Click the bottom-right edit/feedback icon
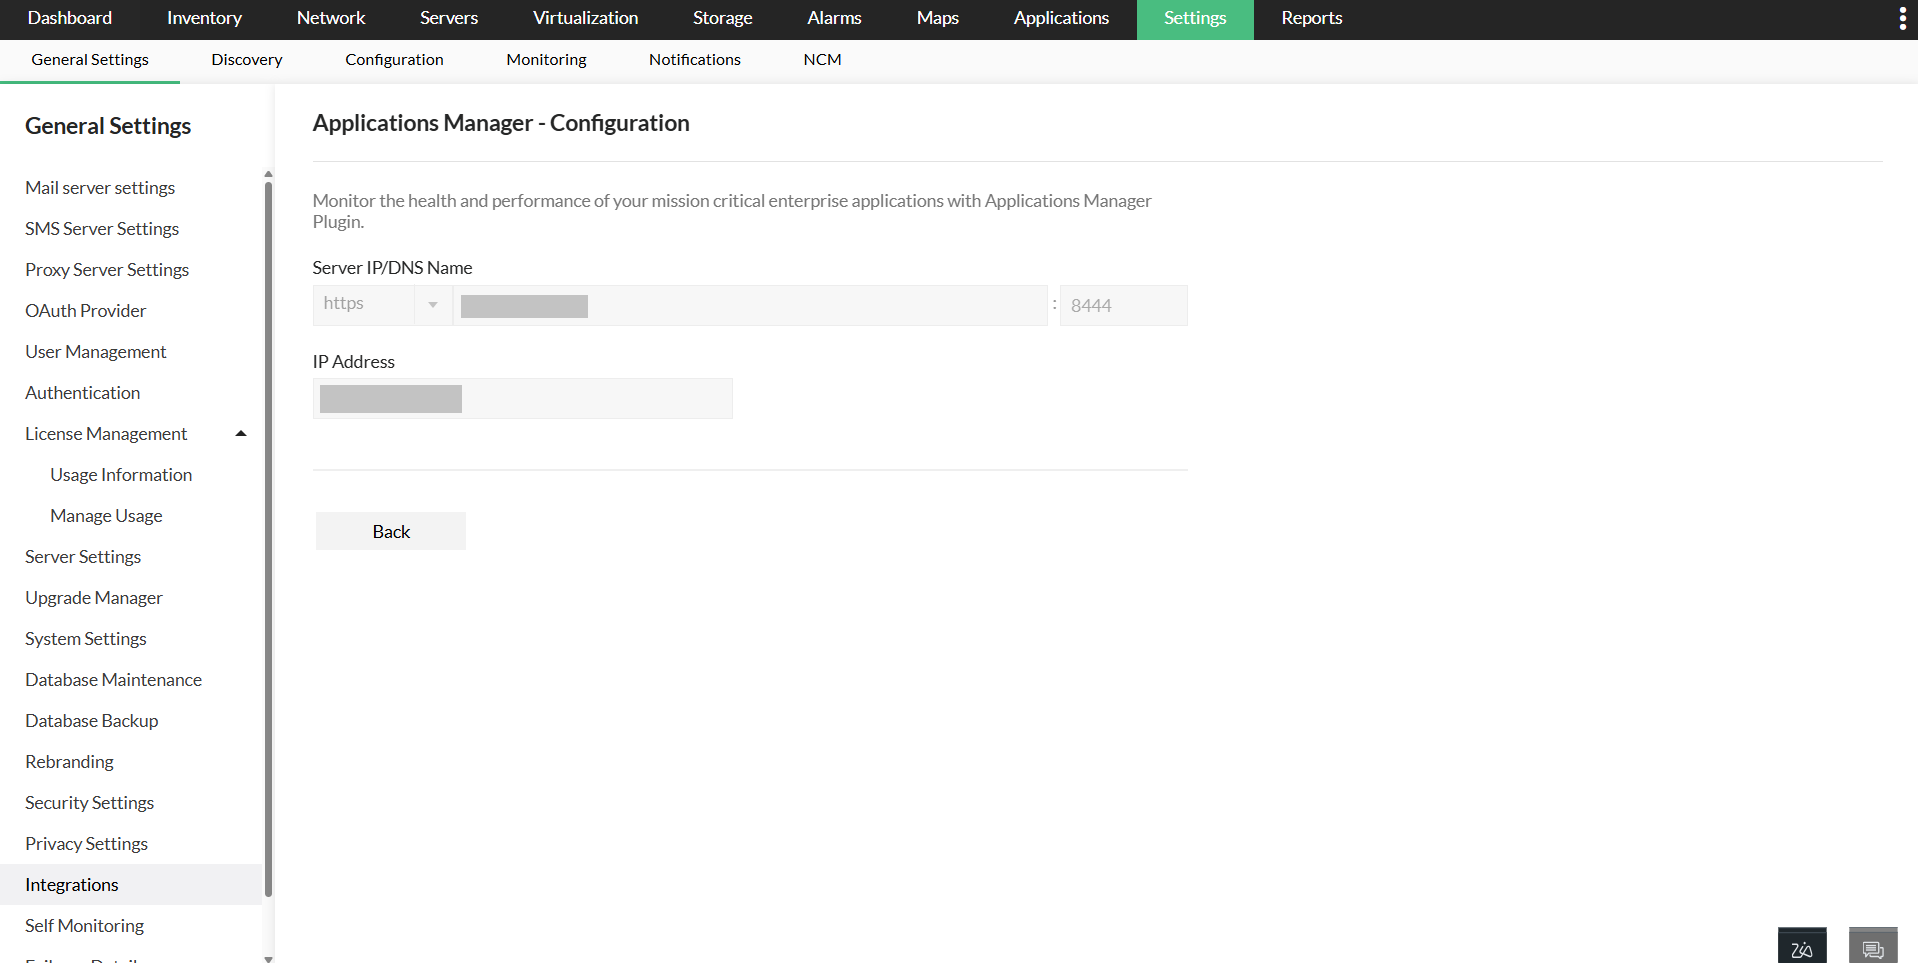This screenshot has width=1918, height=963. (x=1802, y=946)
